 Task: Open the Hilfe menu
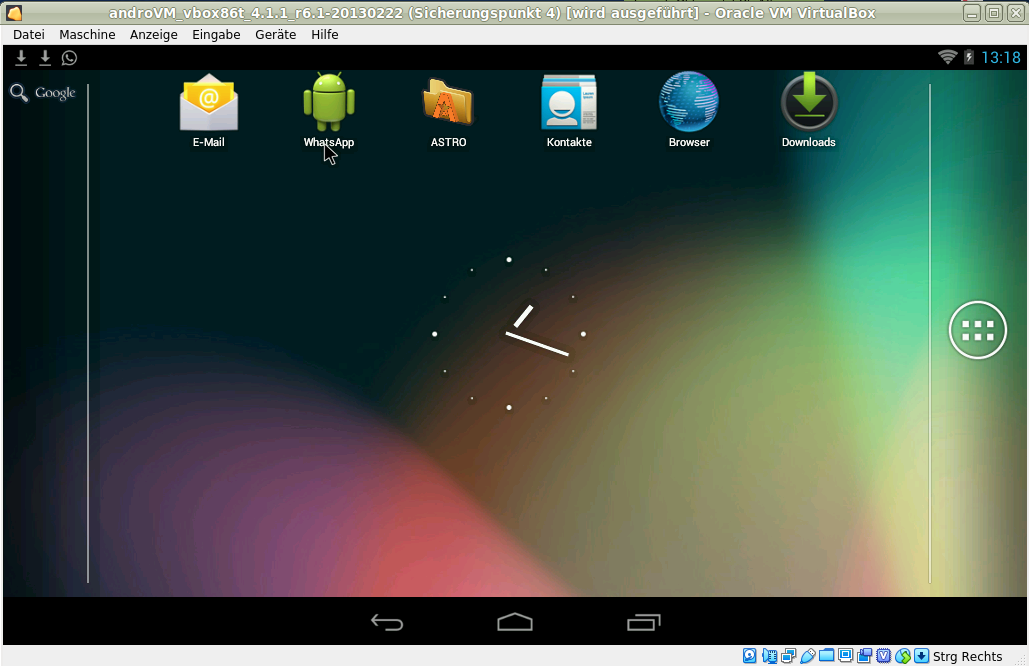tap(325, 34)
